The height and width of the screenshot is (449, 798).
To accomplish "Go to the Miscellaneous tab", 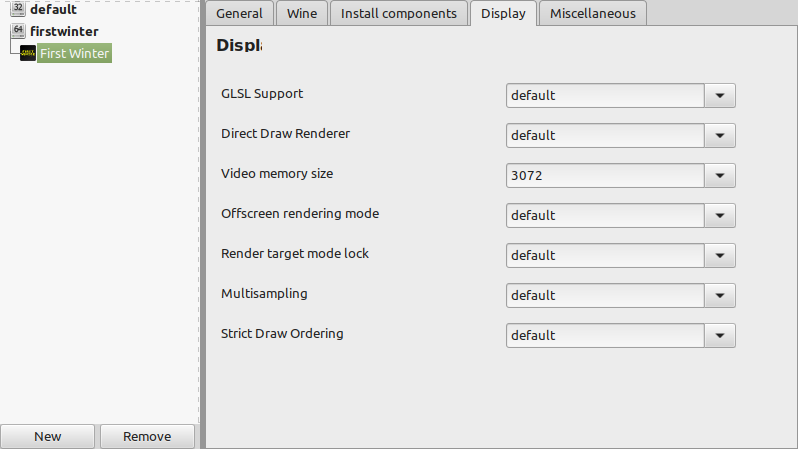I will click(x=592, y=13).
